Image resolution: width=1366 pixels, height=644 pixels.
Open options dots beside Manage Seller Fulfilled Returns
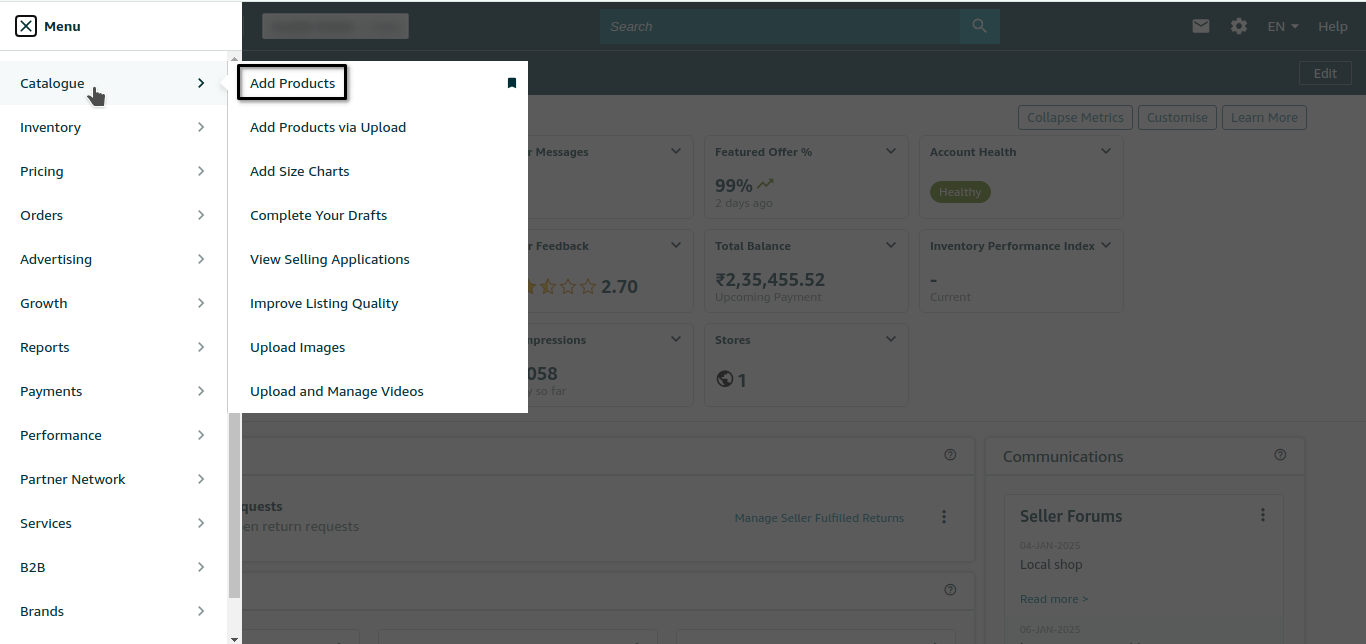[x=944, y=517]
